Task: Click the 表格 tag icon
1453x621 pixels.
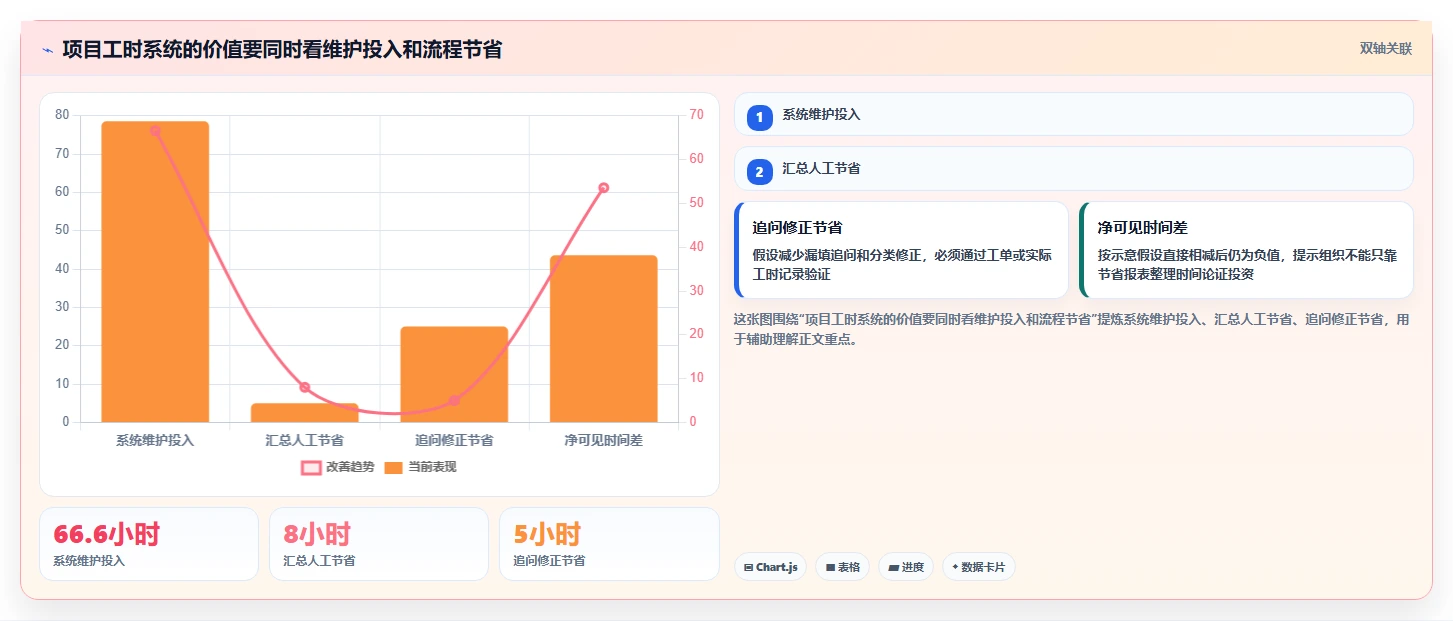Action: point(830,567)
